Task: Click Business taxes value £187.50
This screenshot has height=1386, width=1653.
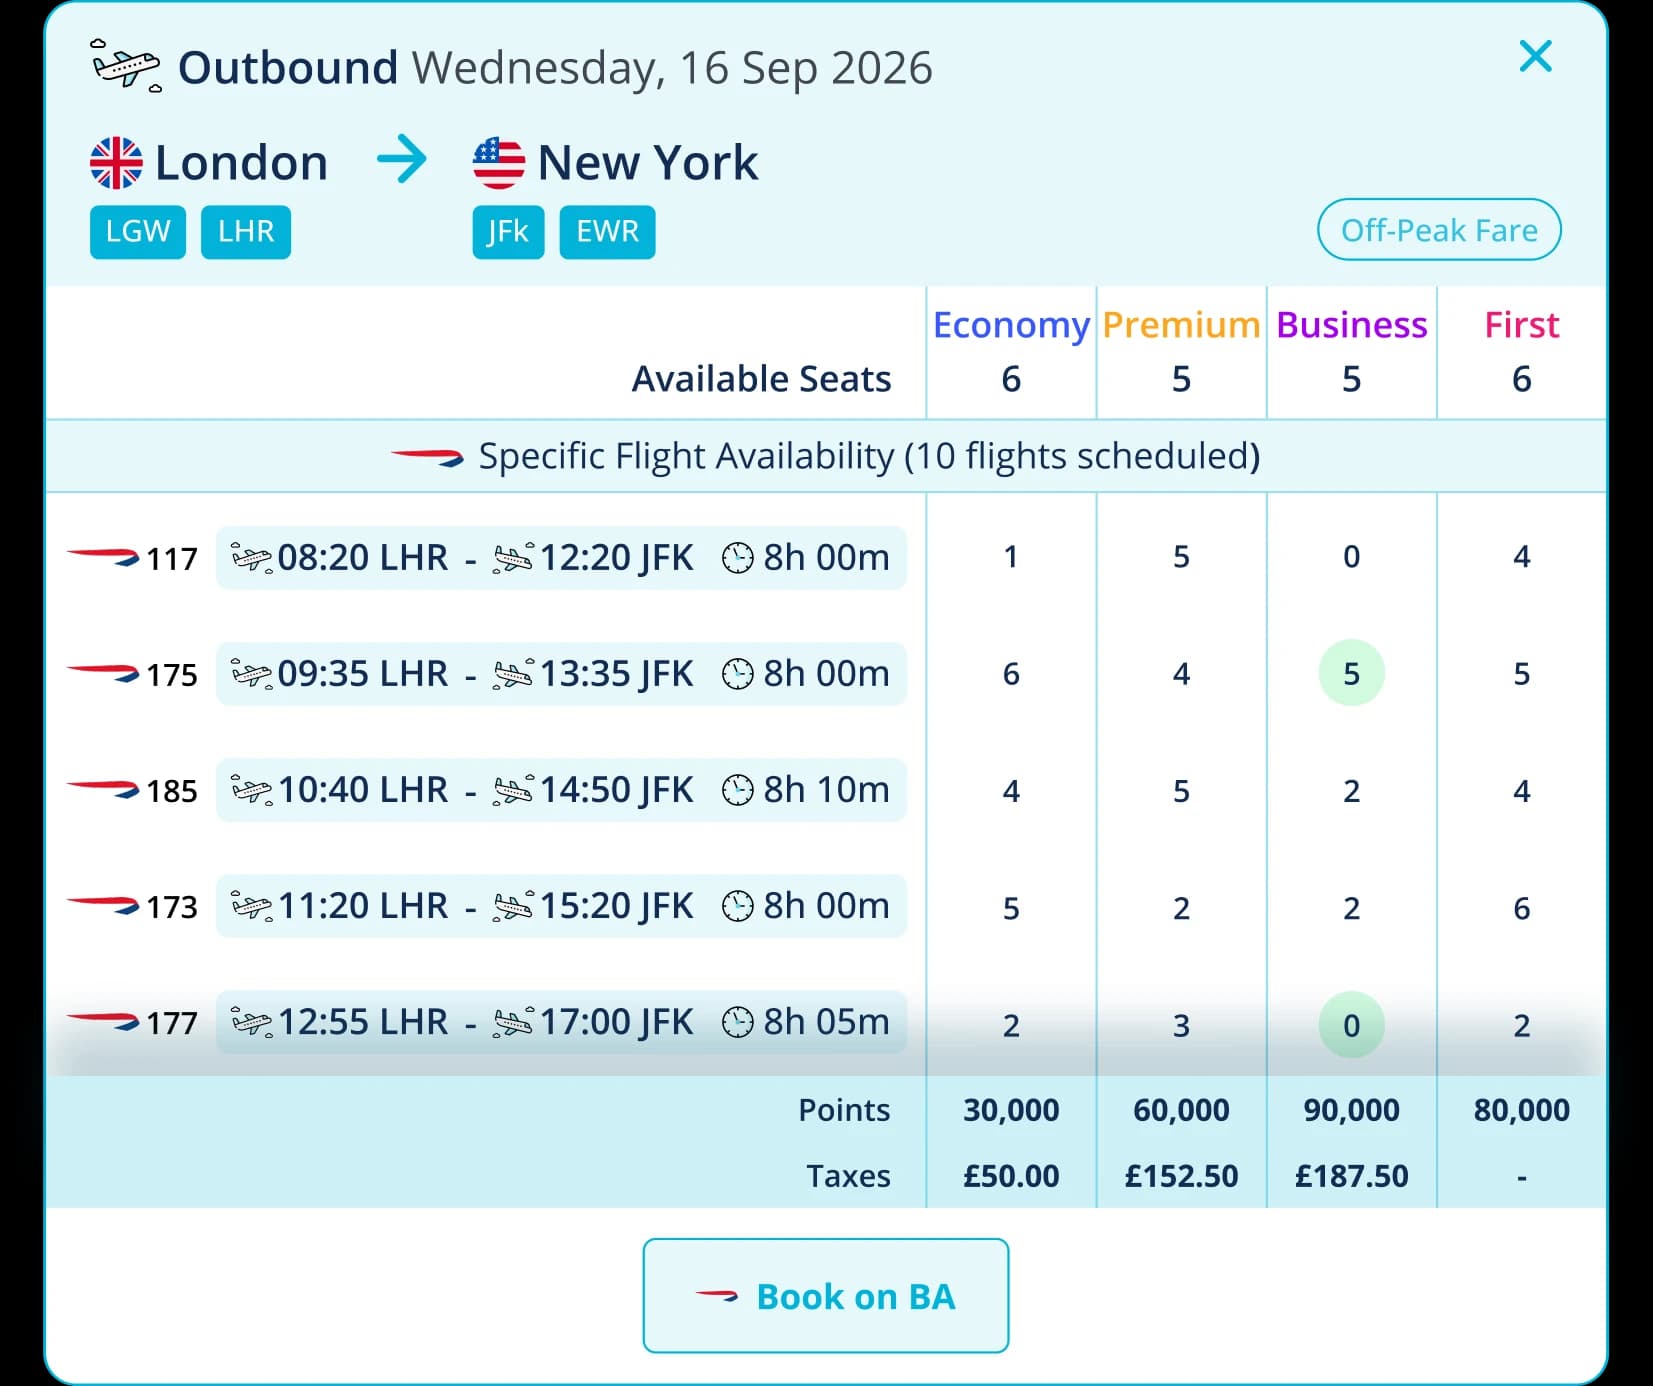Action: 1351,1176
